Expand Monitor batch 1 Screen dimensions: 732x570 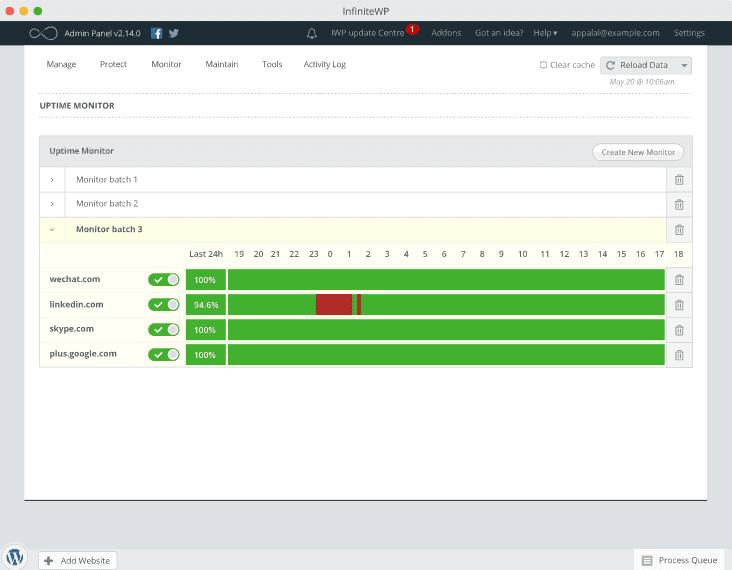(52, 180)
